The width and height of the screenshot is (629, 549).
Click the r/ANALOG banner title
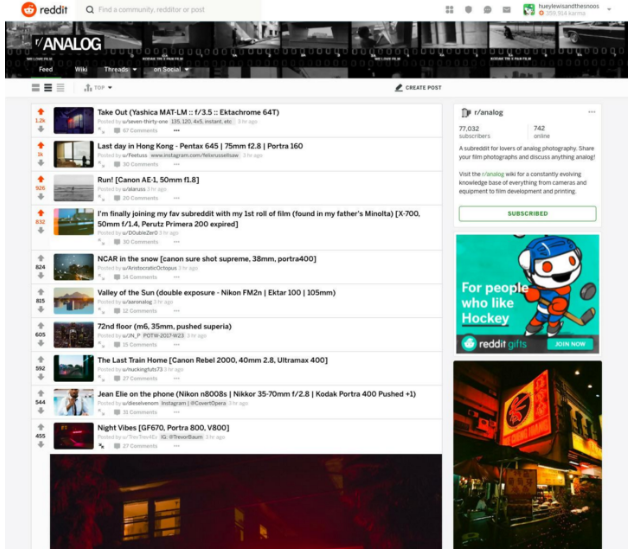[67, 43]
